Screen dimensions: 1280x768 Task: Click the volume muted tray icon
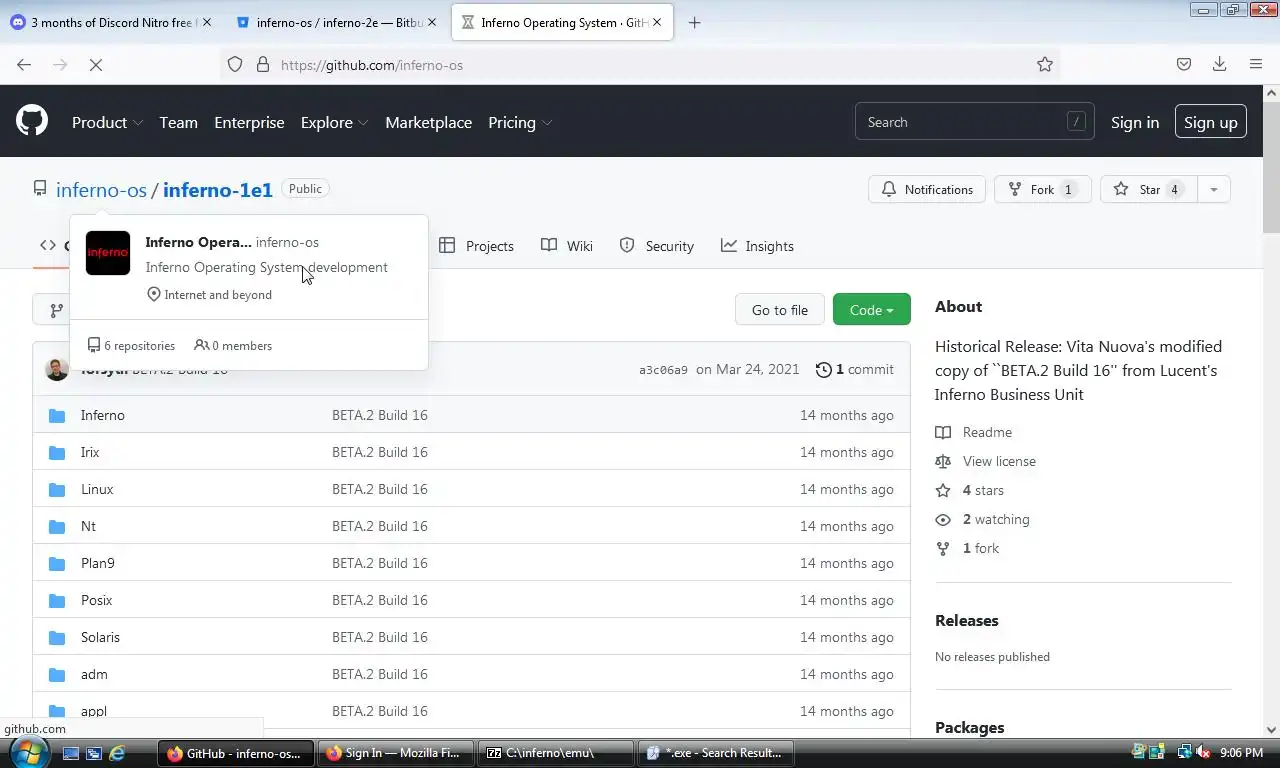(1203, 752)
